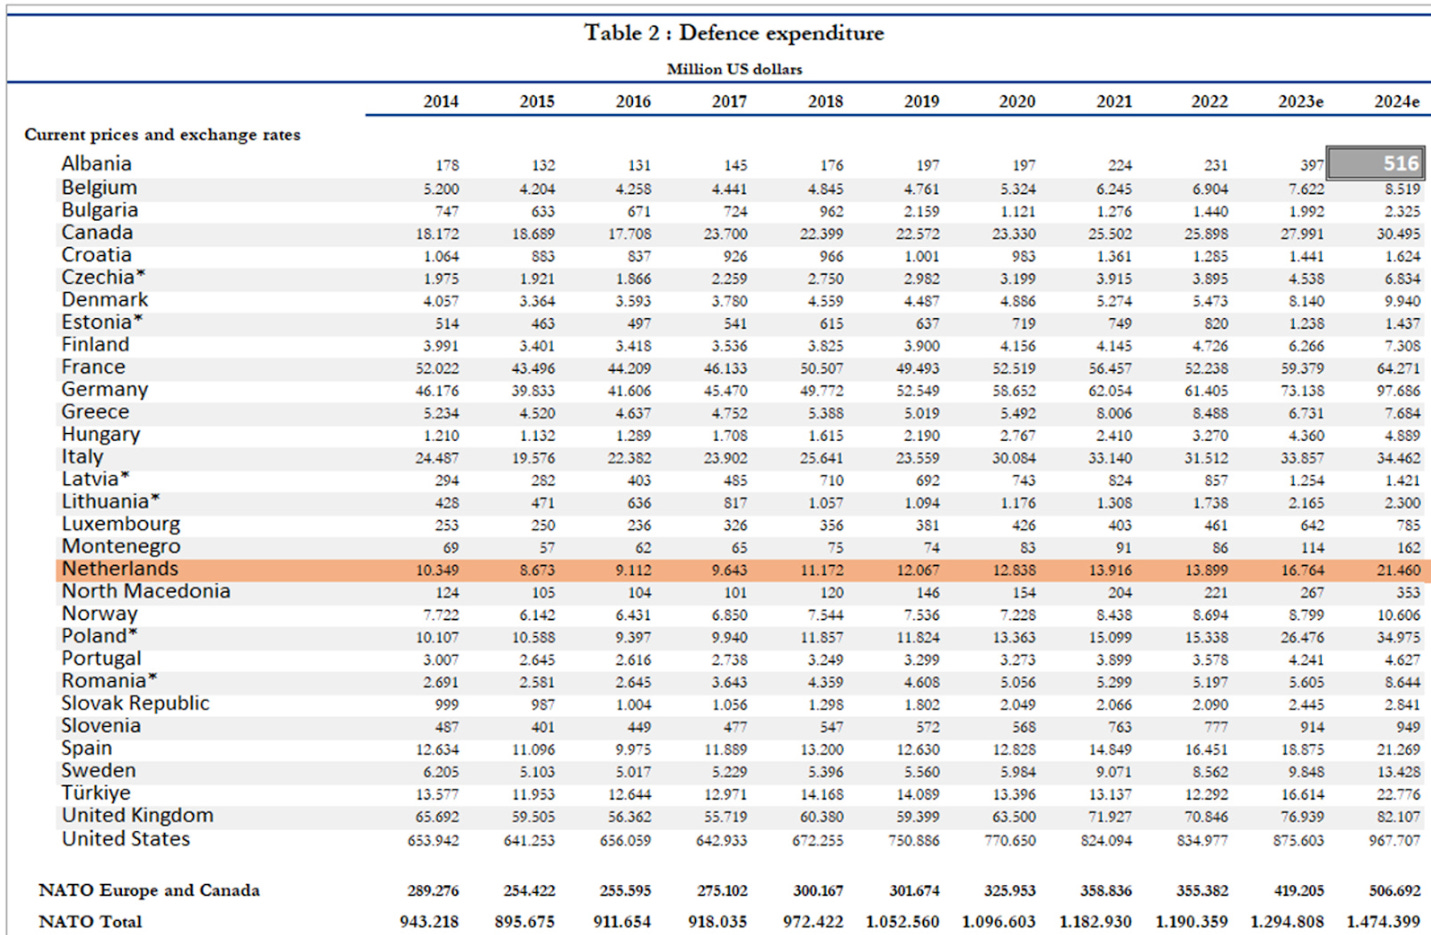This screenshot has width=1431, height=935.
Task: Click the 'NATO Total' row label
Action: tap(90, 921)
